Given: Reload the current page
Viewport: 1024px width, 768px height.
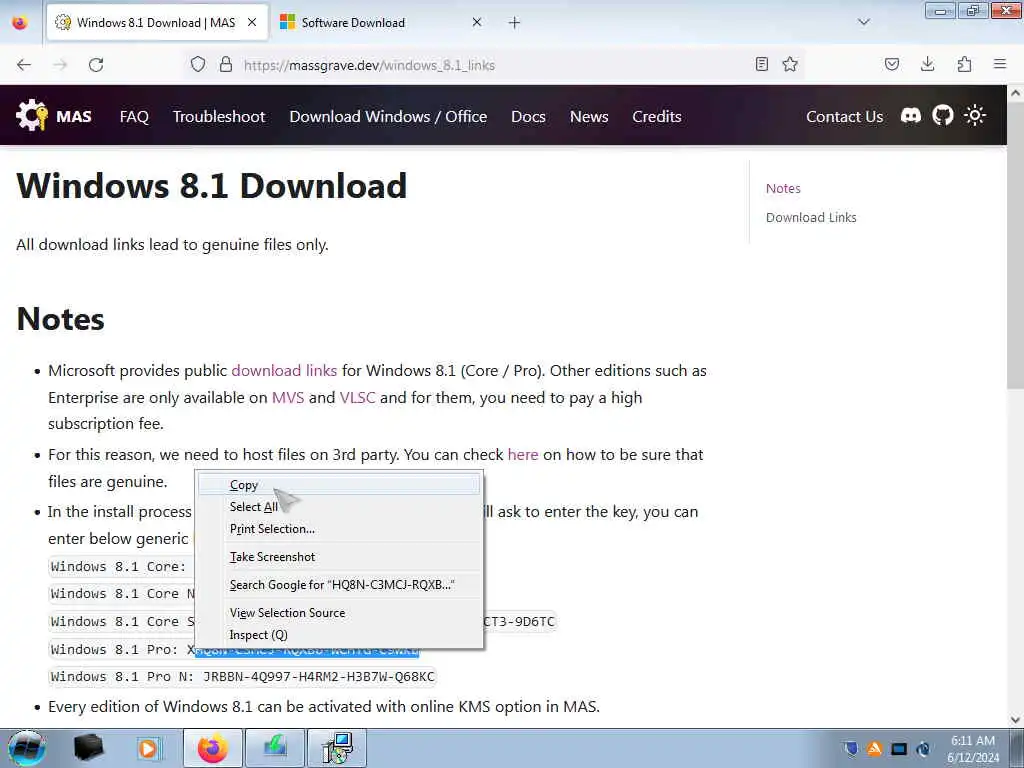Looking at the screenshot, I should pyautogui.click(x=96, y=65).
